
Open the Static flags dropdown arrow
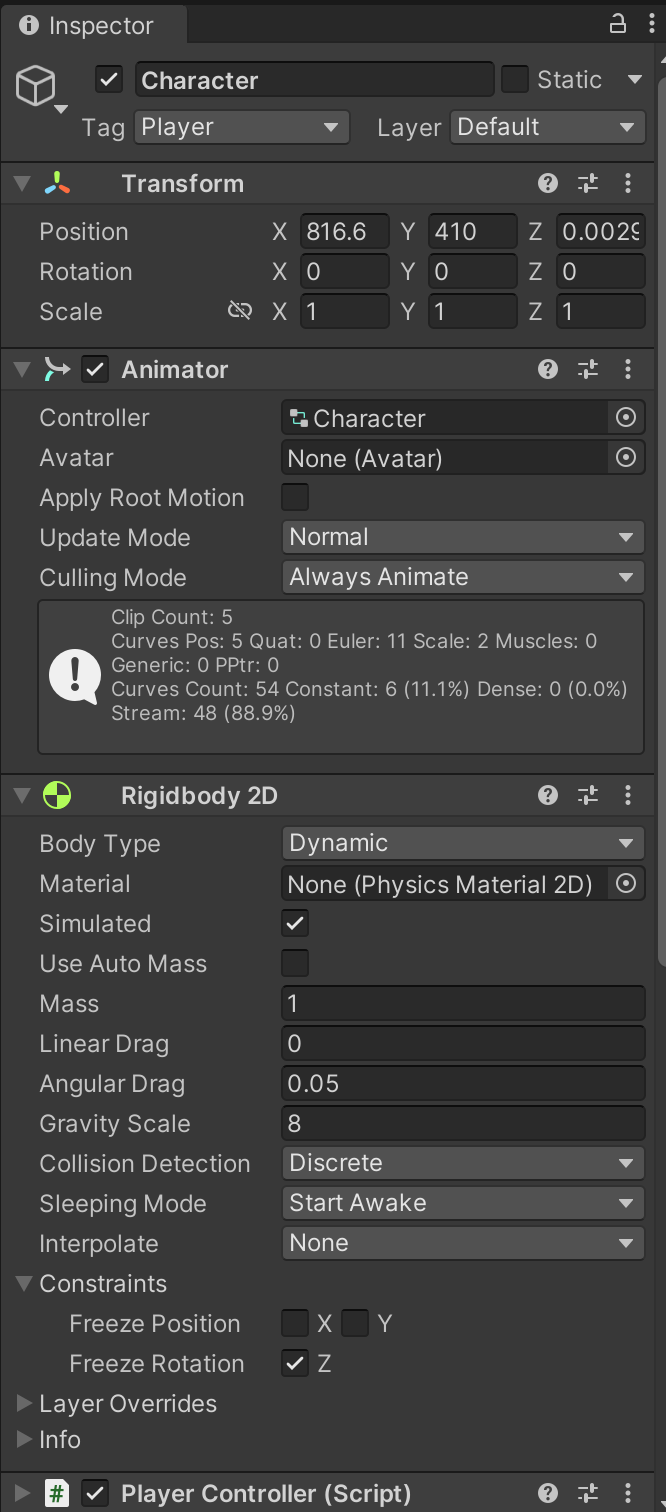point(634,80)
